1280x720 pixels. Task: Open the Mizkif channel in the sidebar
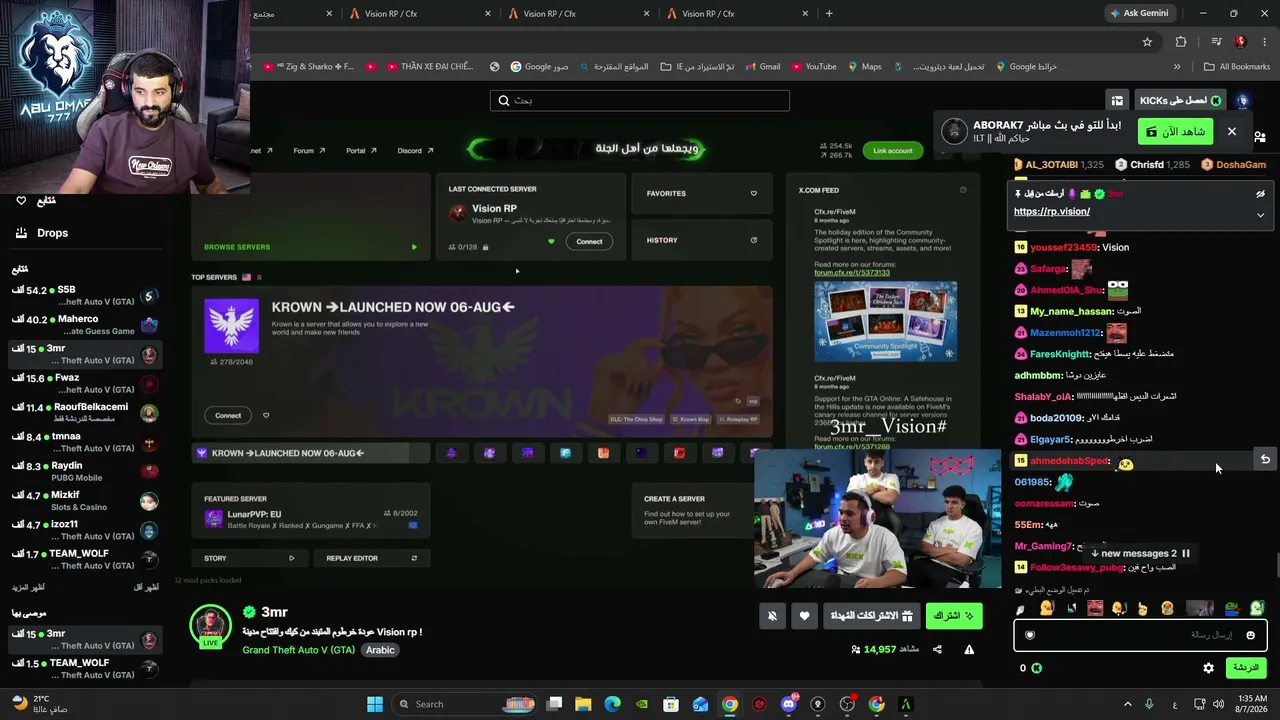pos(86,500)
